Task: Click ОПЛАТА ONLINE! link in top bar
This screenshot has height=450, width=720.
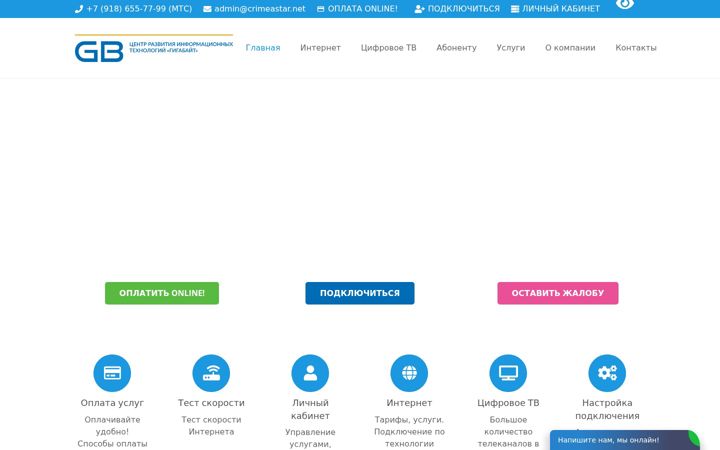Action: (363, 9)
